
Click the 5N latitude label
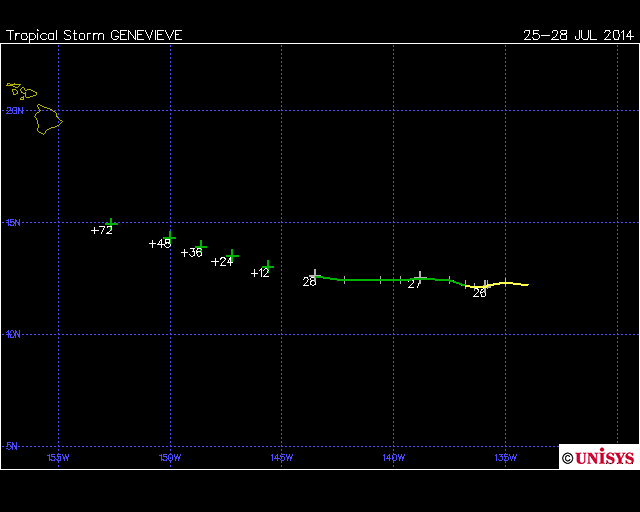pos(12,446)
